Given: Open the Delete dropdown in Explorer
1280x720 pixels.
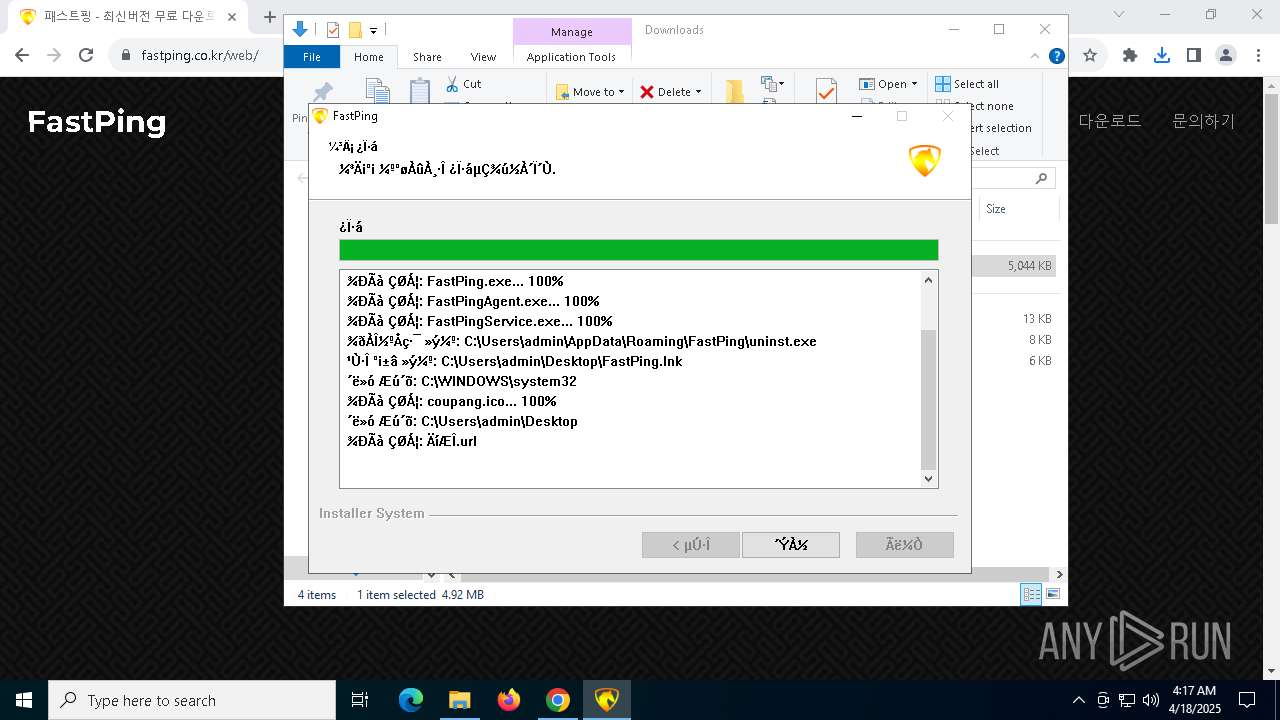Looking at the screenshot, I should 670,92.
